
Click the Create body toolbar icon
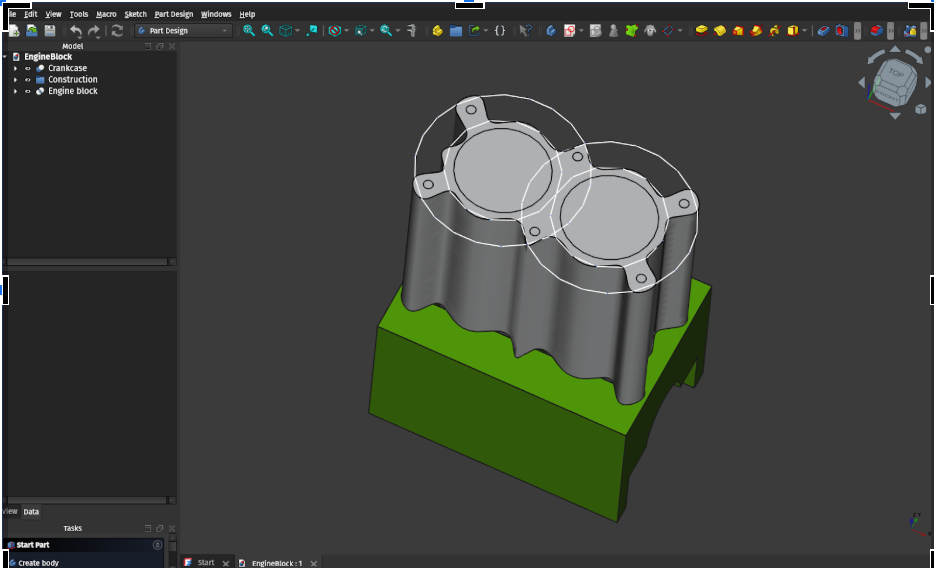coord(550,31)
